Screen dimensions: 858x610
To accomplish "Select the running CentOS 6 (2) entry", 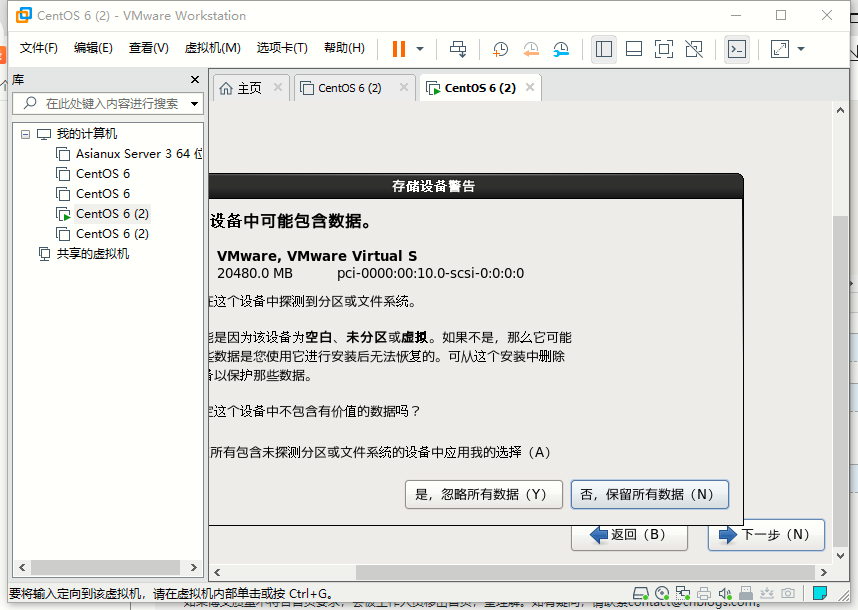I will pos(102,214).
